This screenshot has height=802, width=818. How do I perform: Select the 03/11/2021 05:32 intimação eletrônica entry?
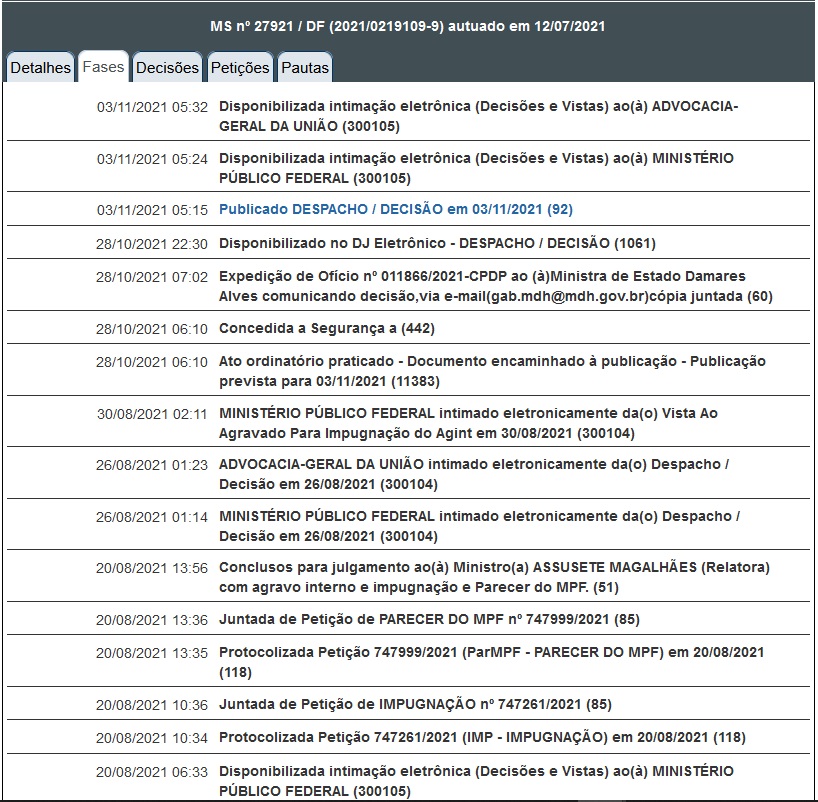[x=478, y=116]
